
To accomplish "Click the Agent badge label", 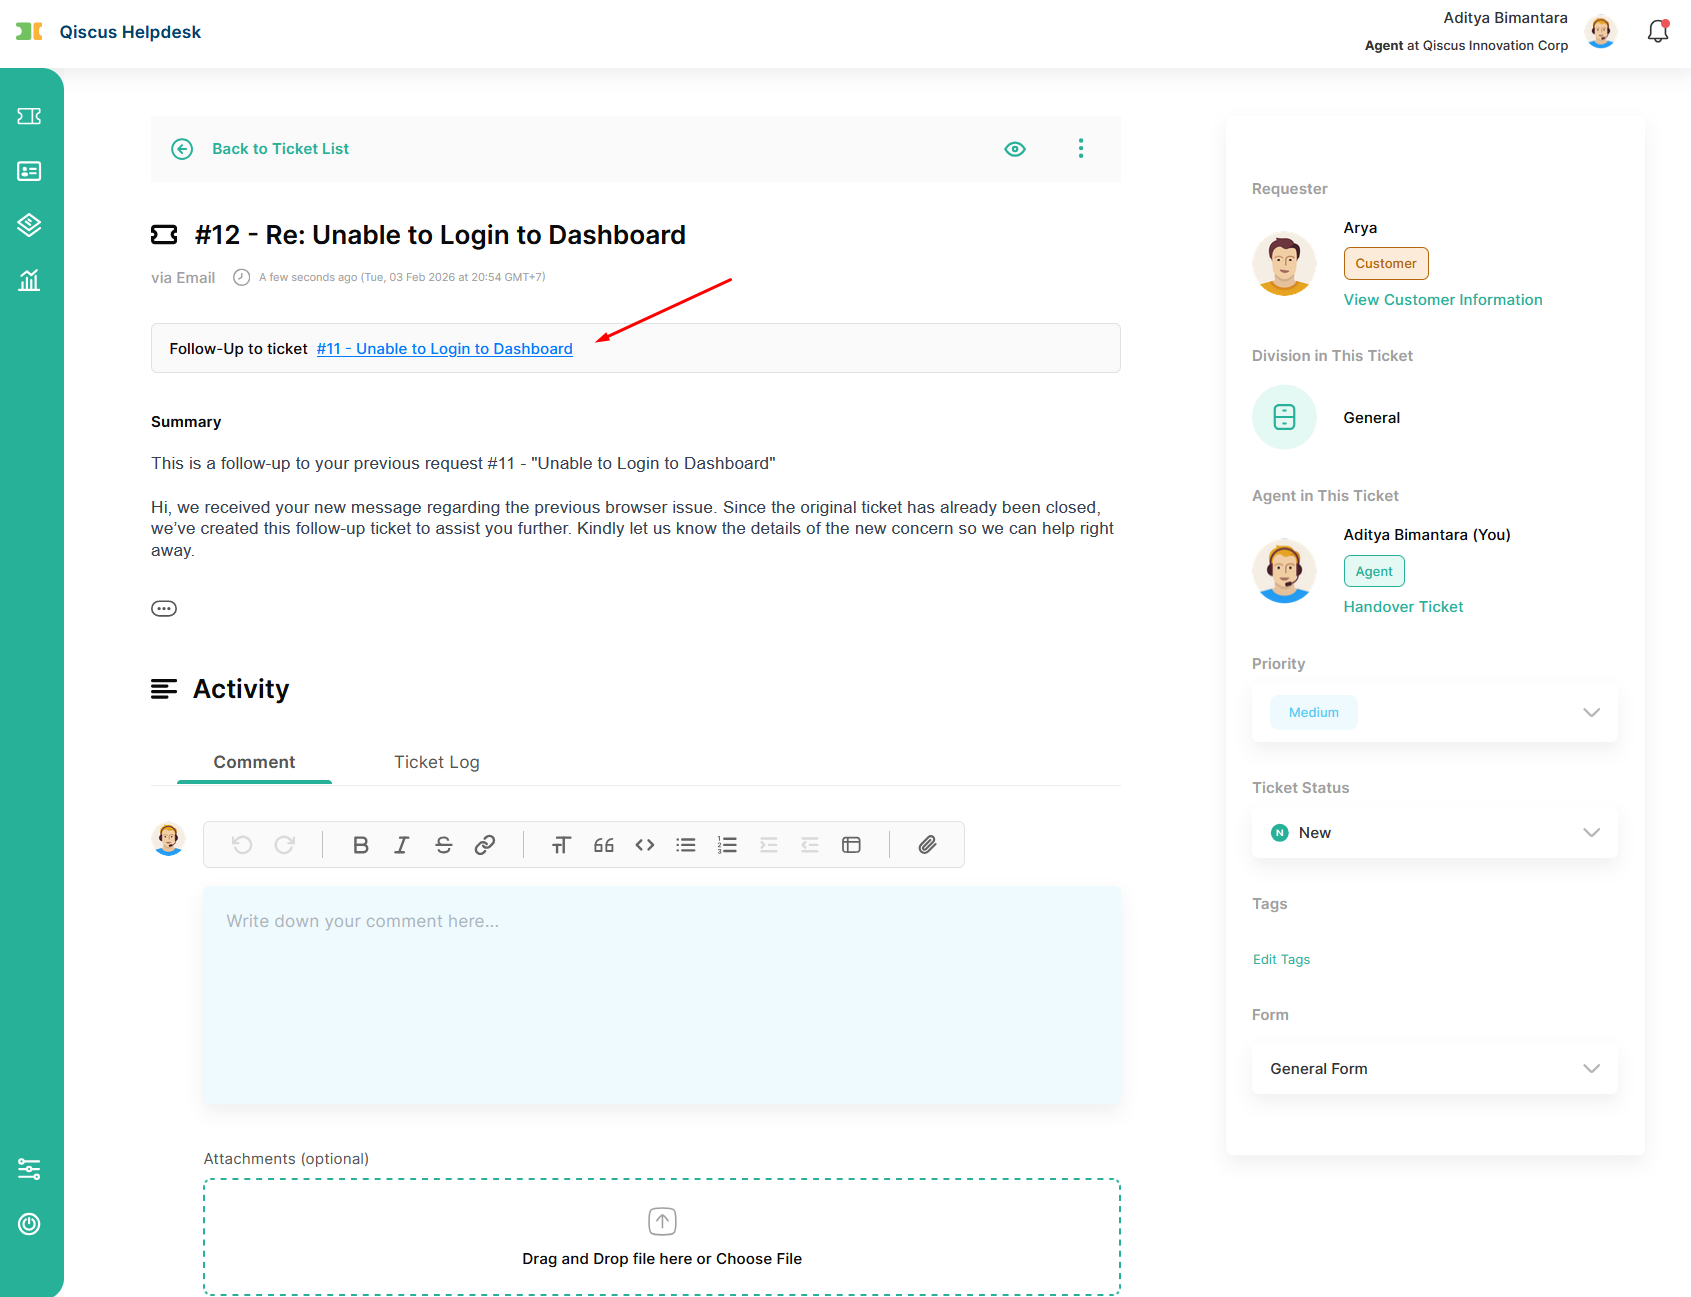I will 1374,571.
